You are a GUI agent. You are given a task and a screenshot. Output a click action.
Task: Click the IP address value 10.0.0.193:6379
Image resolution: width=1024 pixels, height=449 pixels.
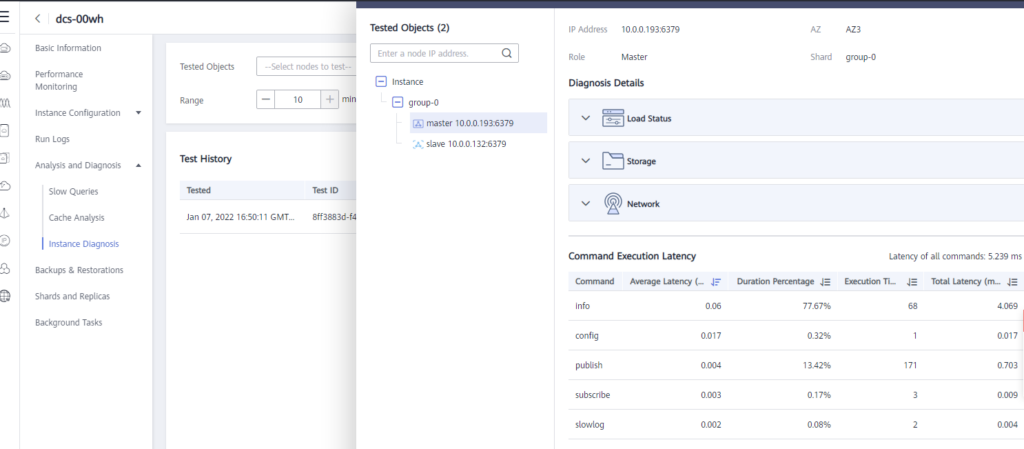652,29
